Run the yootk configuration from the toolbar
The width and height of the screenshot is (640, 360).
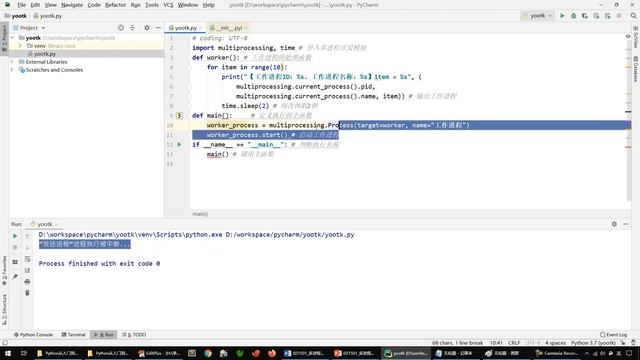(x=562, y=16)
